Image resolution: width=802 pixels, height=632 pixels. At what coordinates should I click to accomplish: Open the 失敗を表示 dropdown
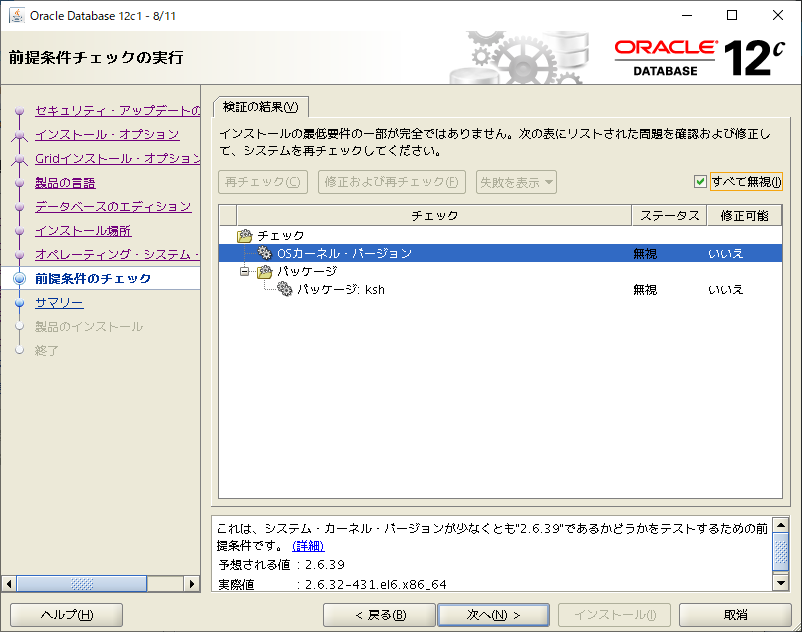(516, 182)
